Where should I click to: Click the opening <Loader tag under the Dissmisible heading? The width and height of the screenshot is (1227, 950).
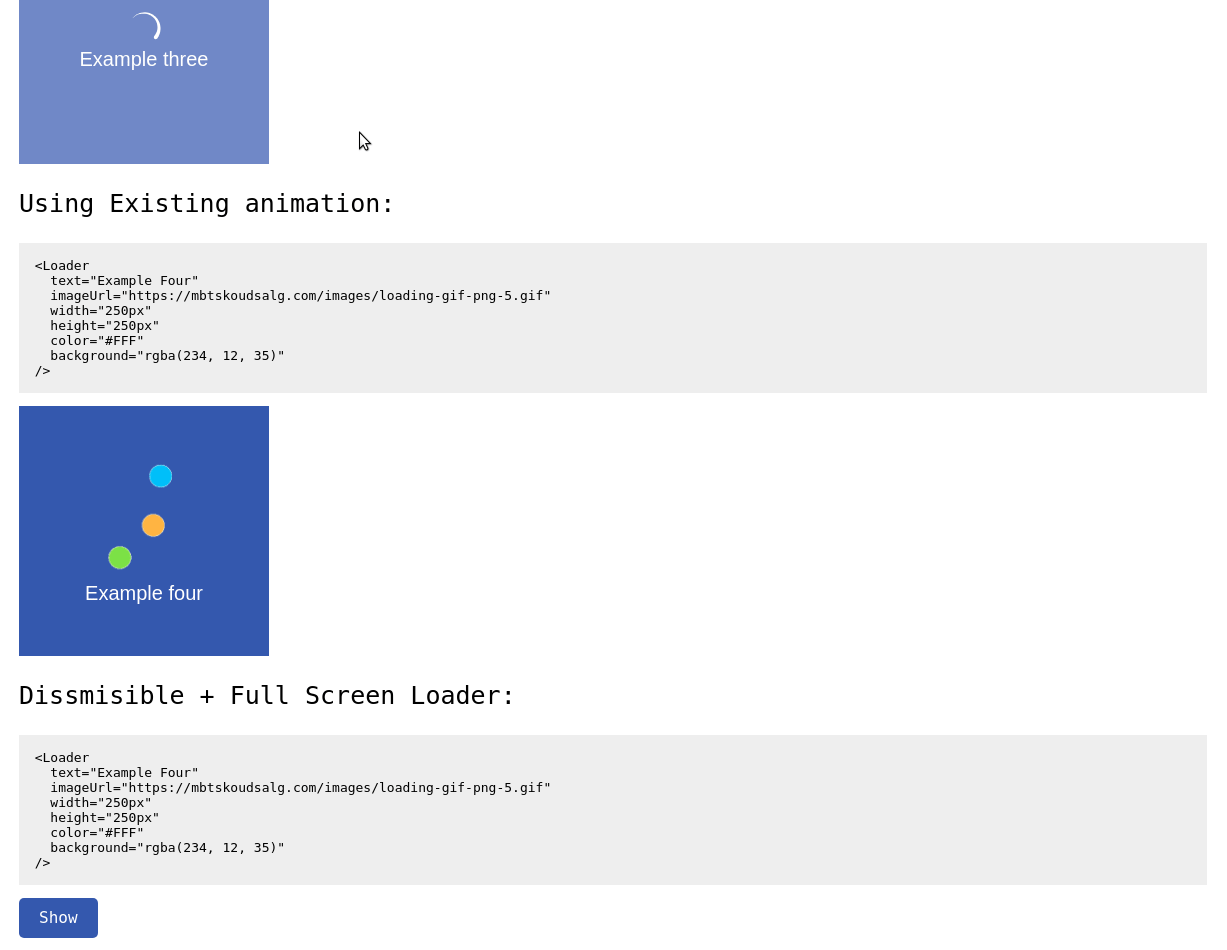pyautogui.click(x=62, y=758)
